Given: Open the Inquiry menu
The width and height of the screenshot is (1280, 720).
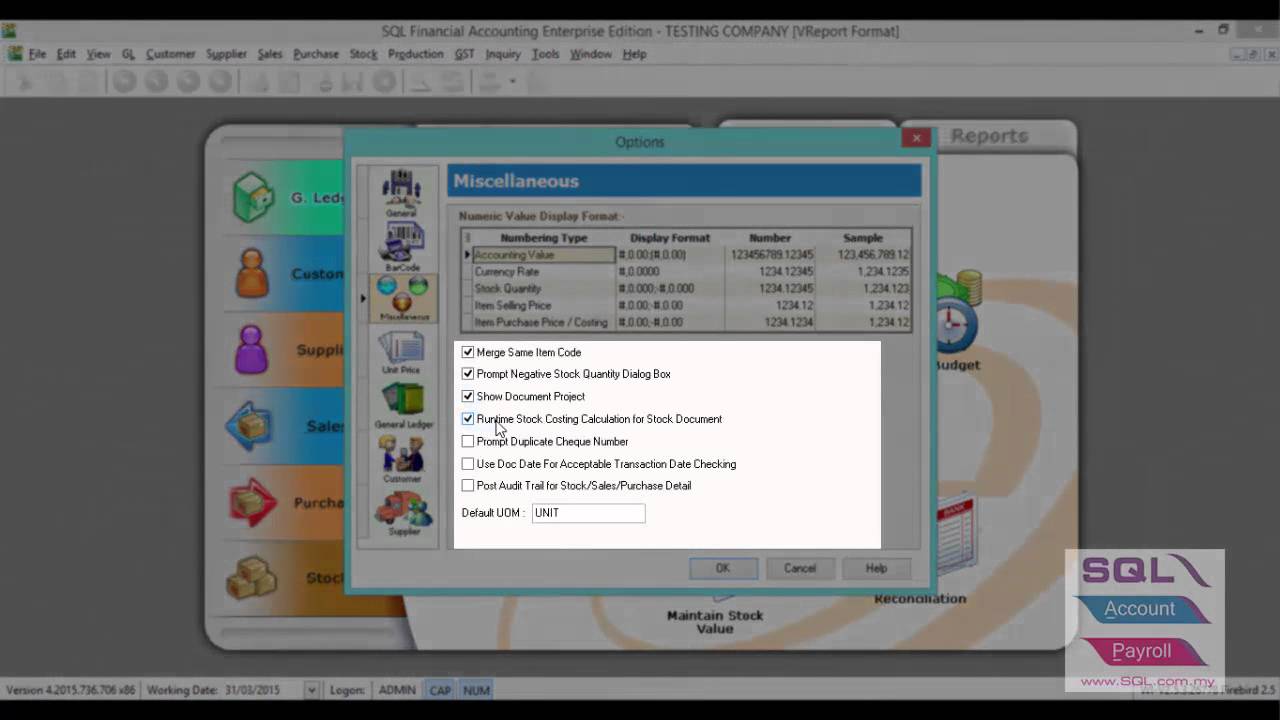Looking at the screenshot, I should [503, 54].
